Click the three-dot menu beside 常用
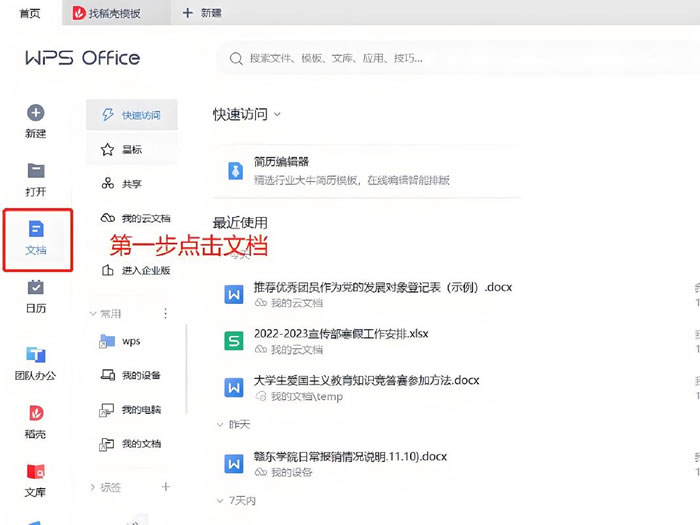 click(x=166, y=314)
